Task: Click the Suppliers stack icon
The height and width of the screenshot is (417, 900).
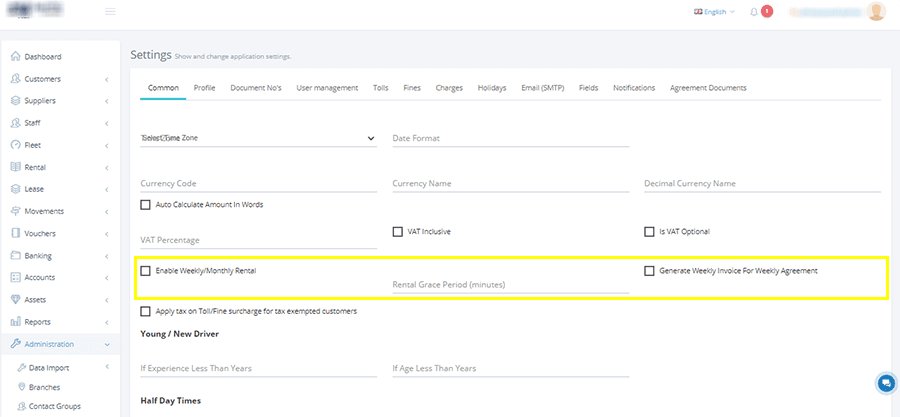Action: click(x=16, y=101)
